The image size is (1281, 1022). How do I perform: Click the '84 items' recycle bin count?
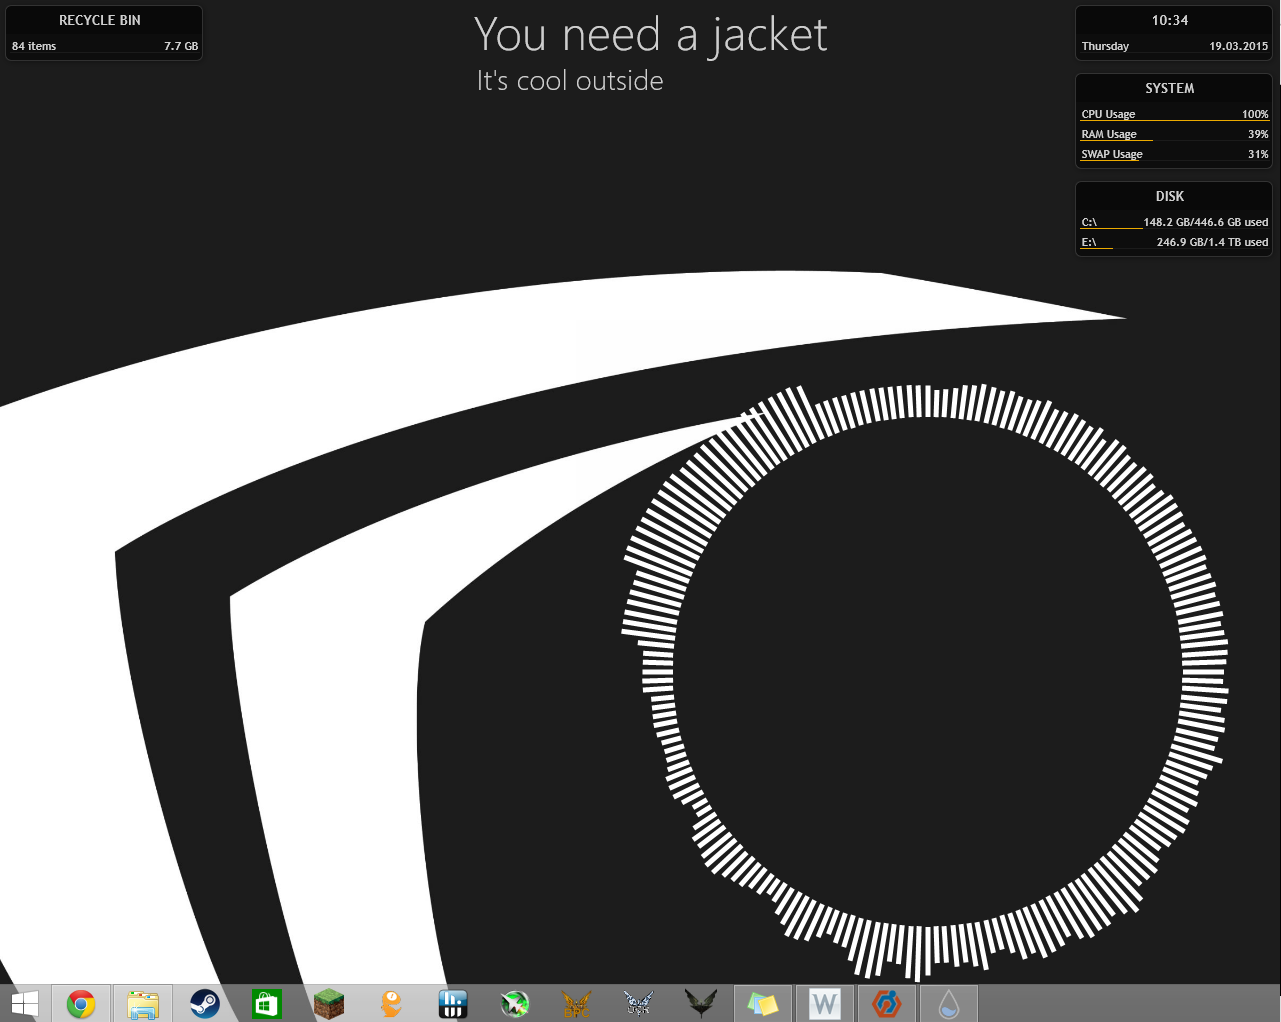click(x=34, y=46)
